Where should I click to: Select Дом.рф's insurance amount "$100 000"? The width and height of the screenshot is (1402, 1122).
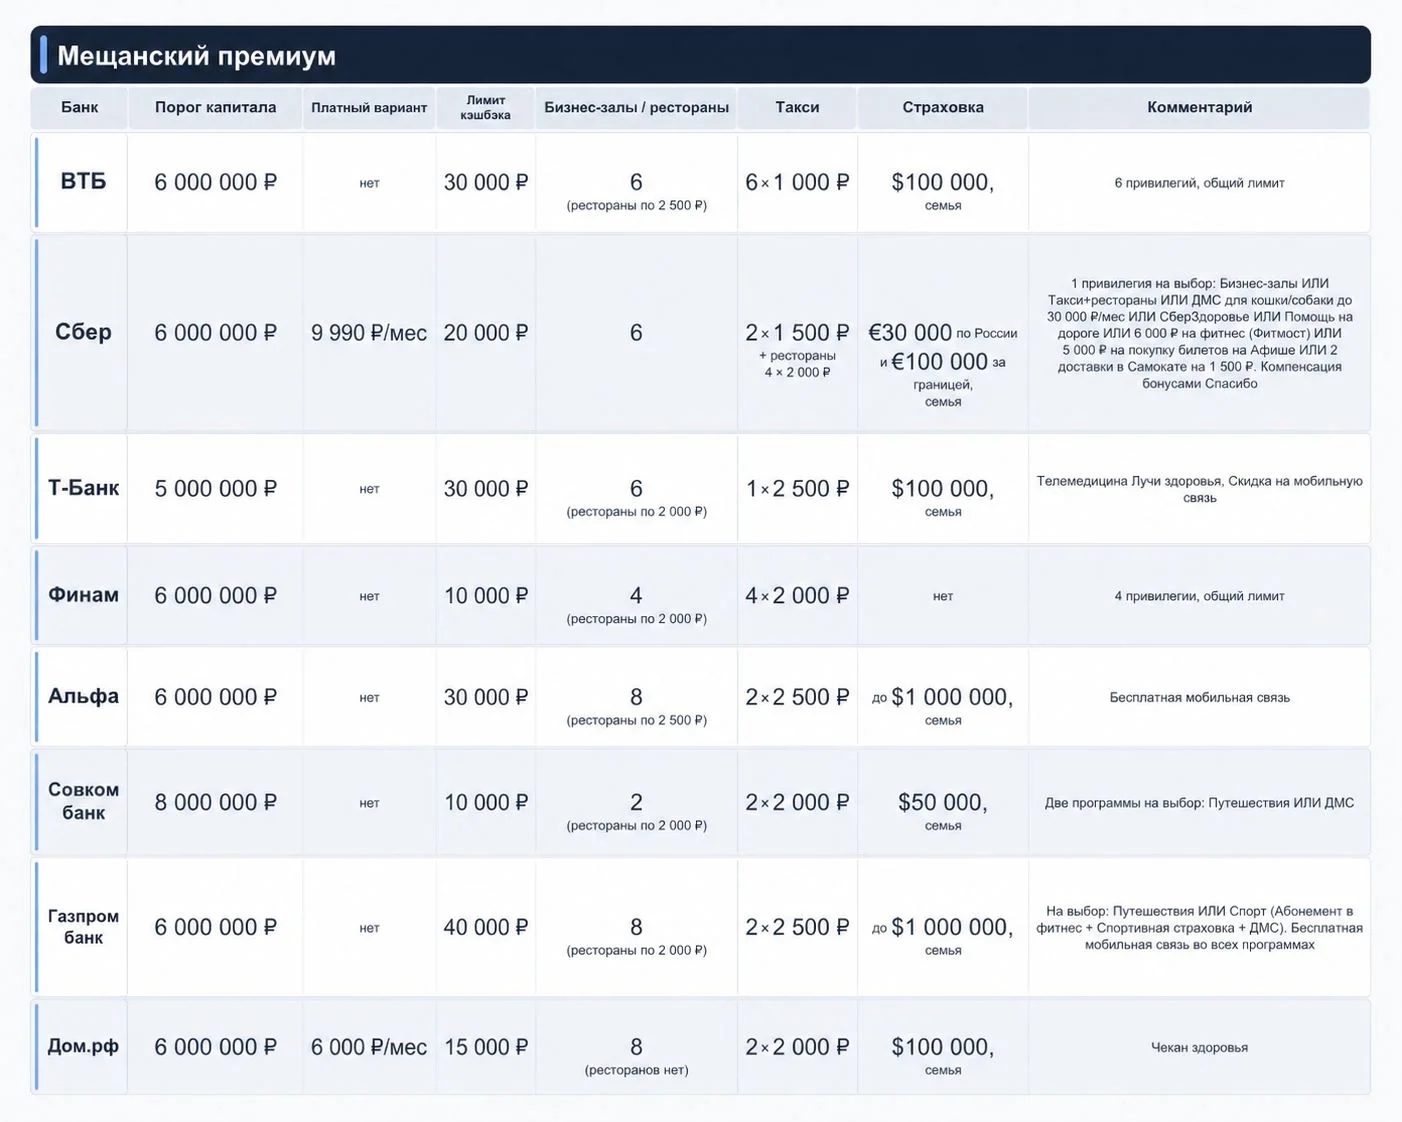point(942,1047)
